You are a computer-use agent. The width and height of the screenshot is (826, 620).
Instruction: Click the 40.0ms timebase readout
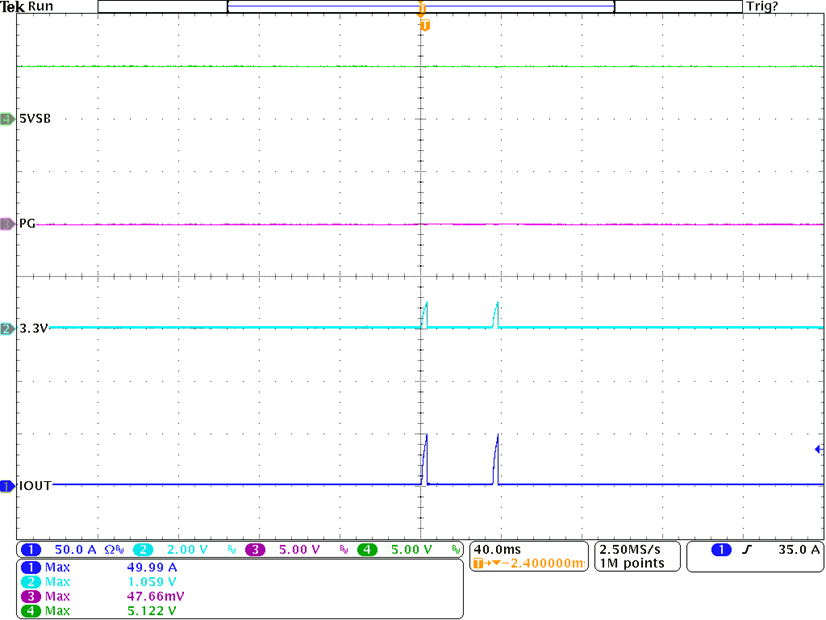tap(497, 549)
